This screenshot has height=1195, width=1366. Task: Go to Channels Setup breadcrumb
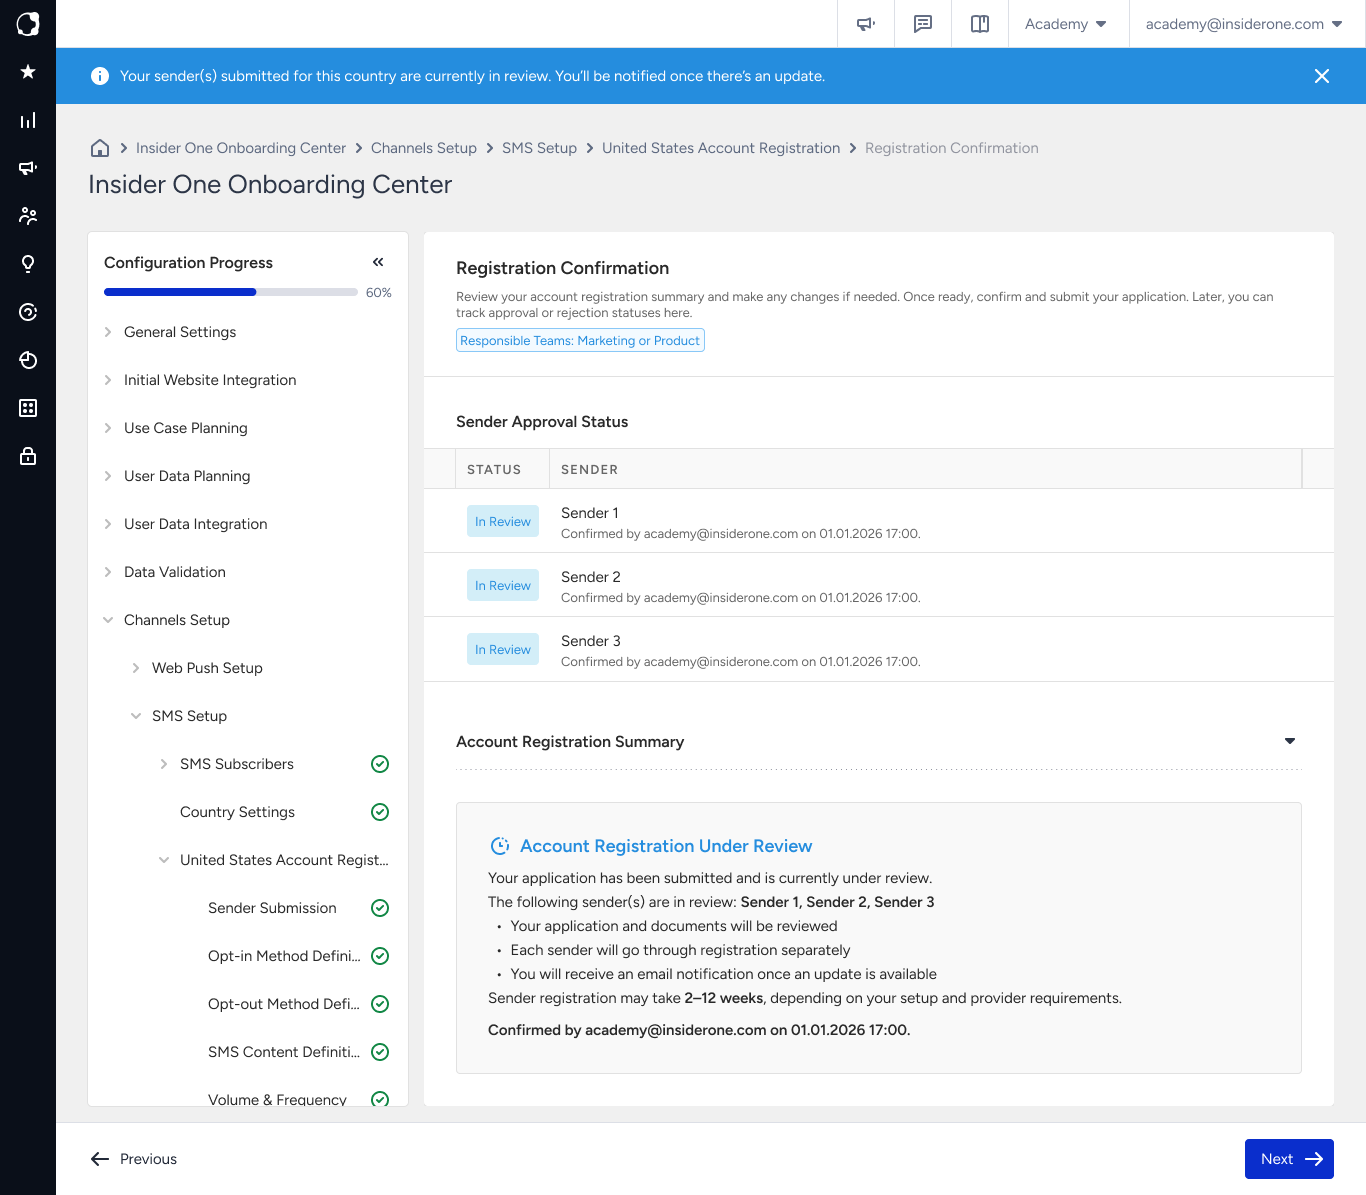pos(424,148)
